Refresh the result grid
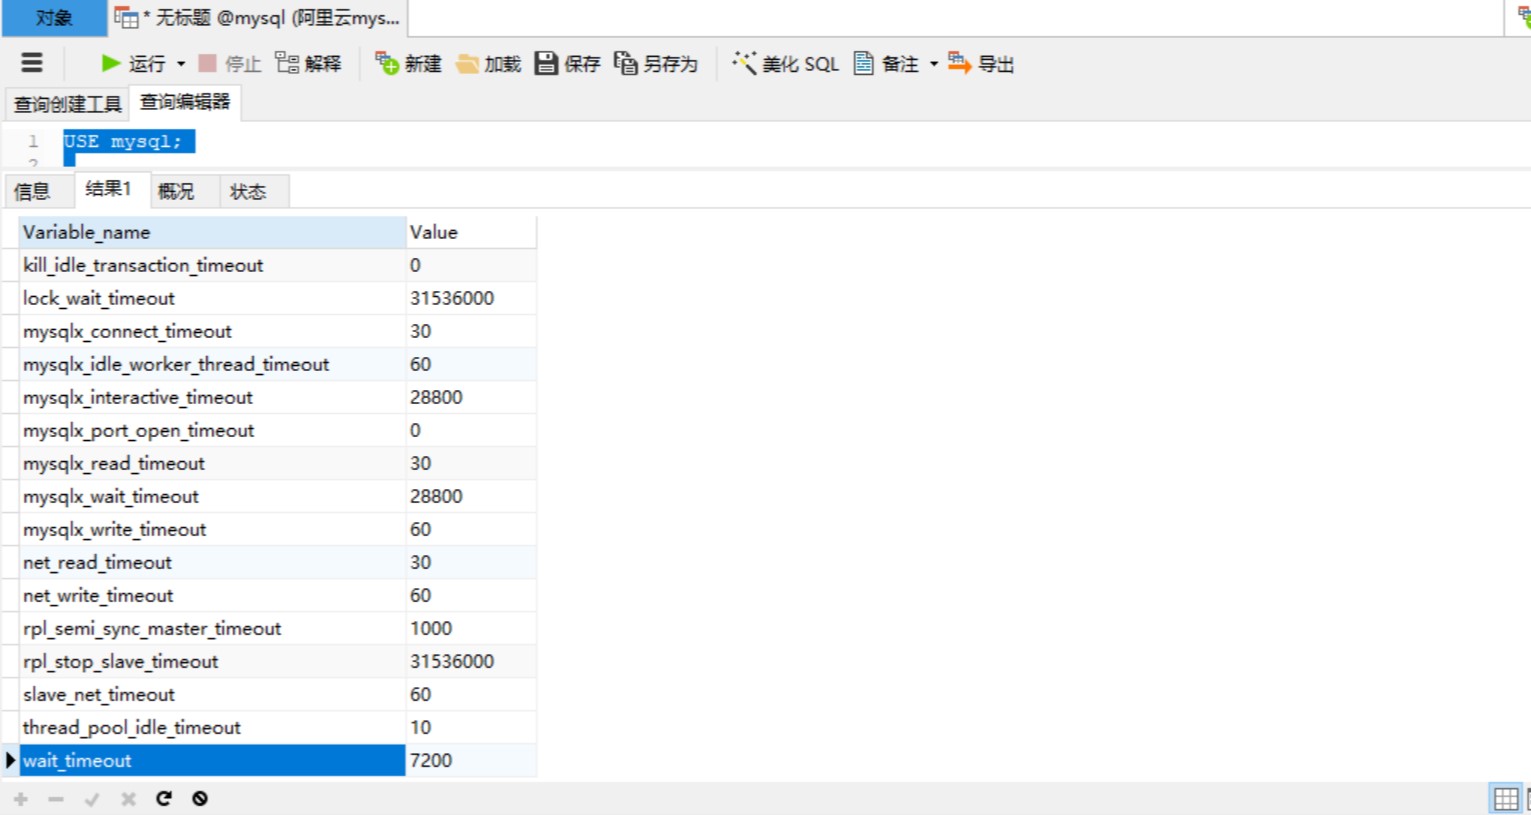The height and width of the screenshot is (815, 1531). click(x=164, y=798)
